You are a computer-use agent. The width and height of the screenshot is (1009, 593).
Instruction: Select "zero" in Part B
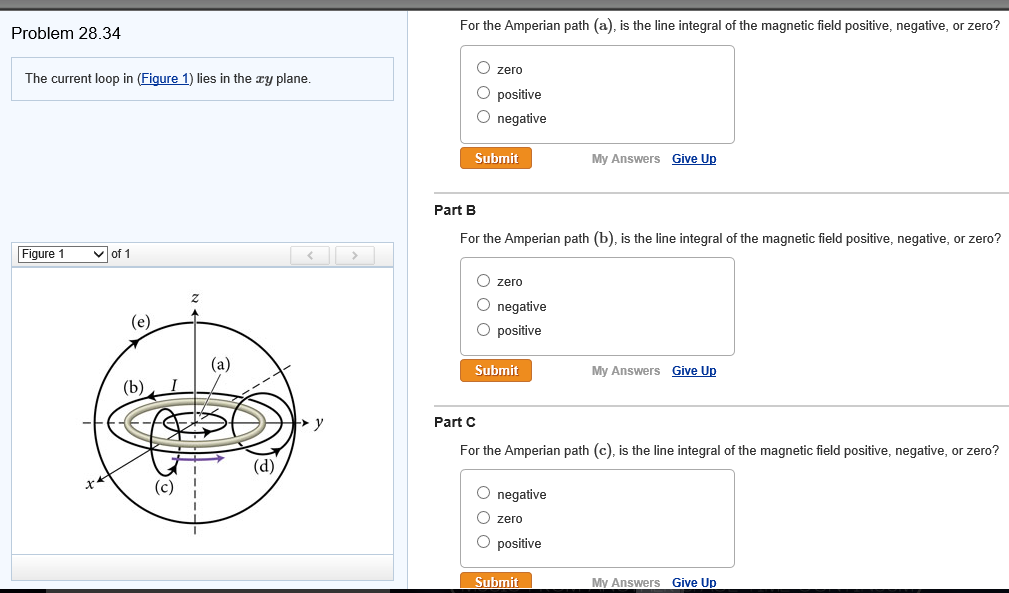pyautogui.click(x=483, y=280)
